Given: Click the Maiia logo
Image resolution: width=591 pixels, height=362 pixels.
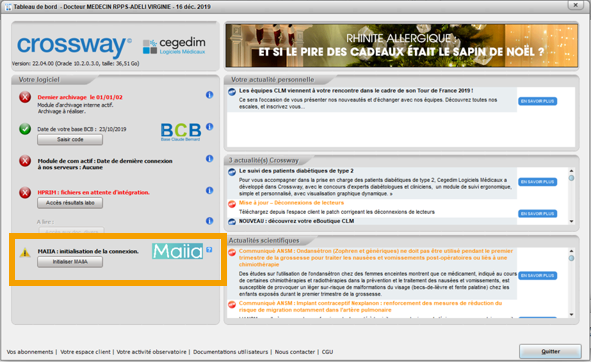Looking at the screenshot, I should click(178, 251).
